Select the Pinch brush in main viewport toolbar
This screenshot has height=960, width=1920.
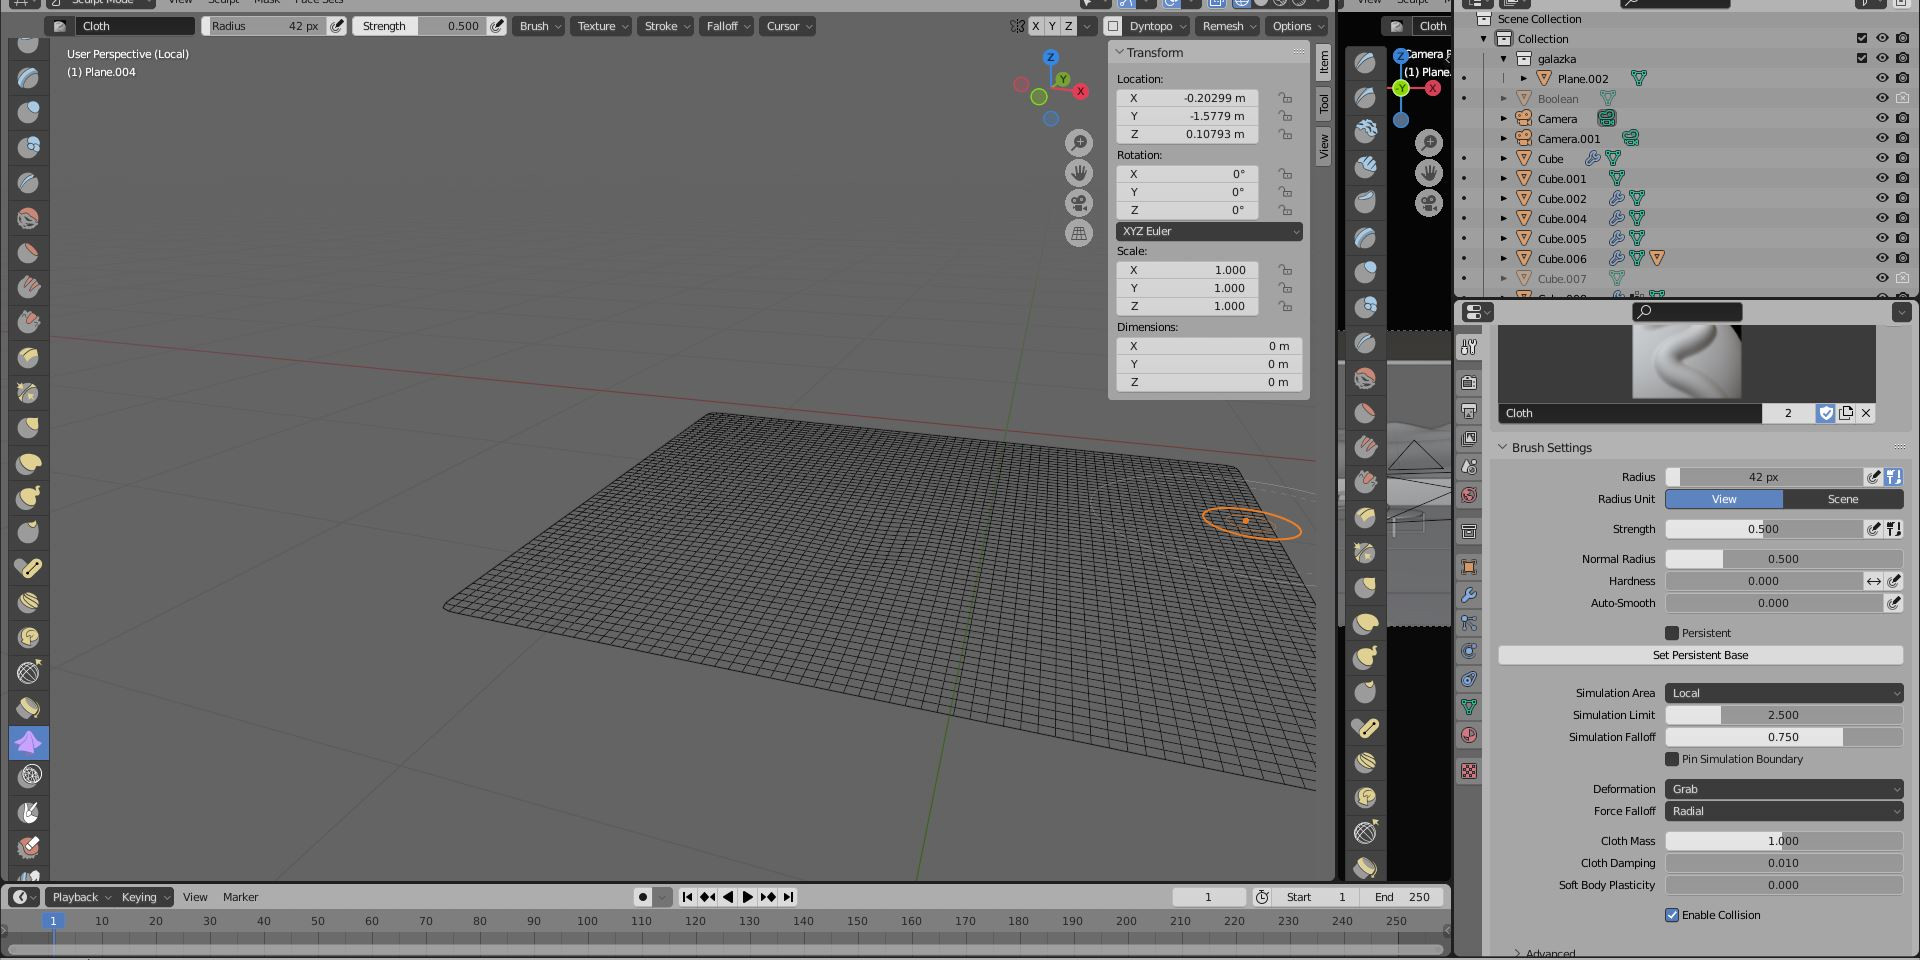point(29,393)
